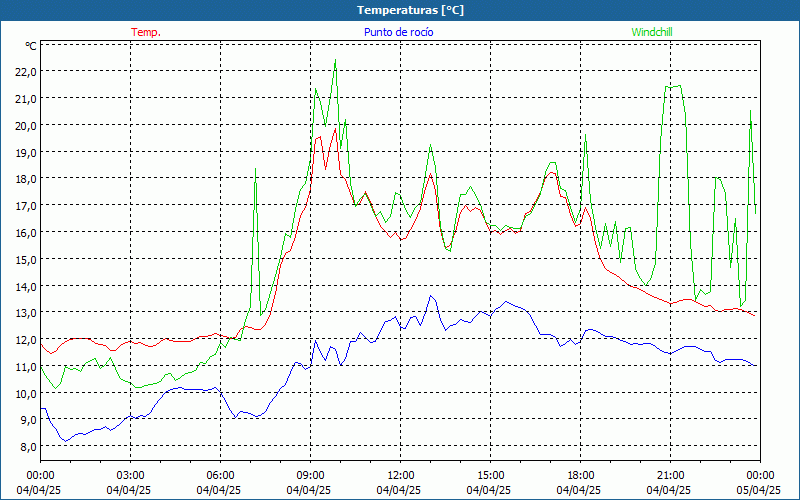Select the 12:00 time axis label
800x500 pixels.
400,475
